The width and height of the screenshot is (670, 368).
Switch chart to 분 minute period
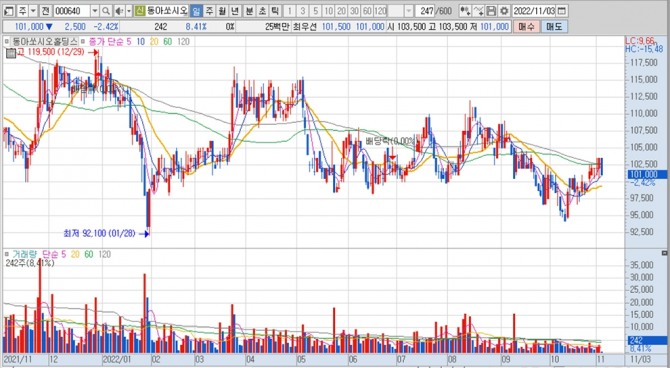pos(250,11)
